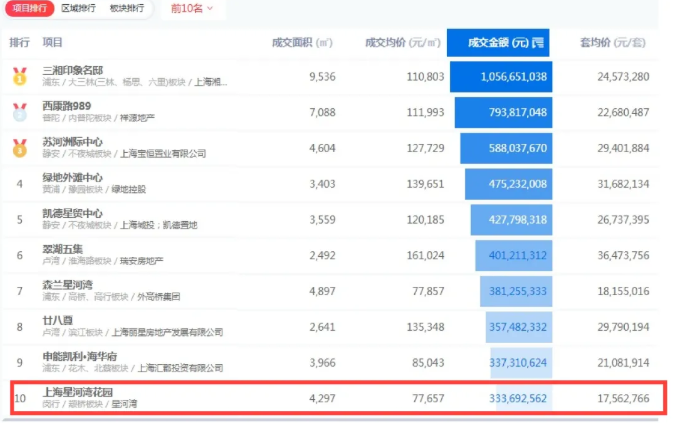Viewport: 673px width, 427px height.
Task: Click average price 85,043
Action: 428,363
